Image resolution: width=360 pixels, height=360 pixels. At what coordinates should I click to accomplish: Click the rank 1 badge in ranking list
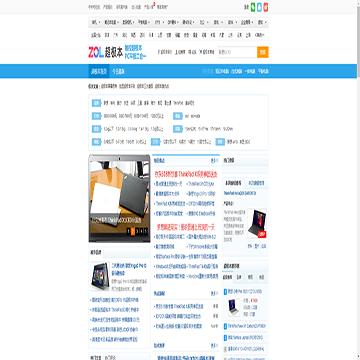(225, 291)
